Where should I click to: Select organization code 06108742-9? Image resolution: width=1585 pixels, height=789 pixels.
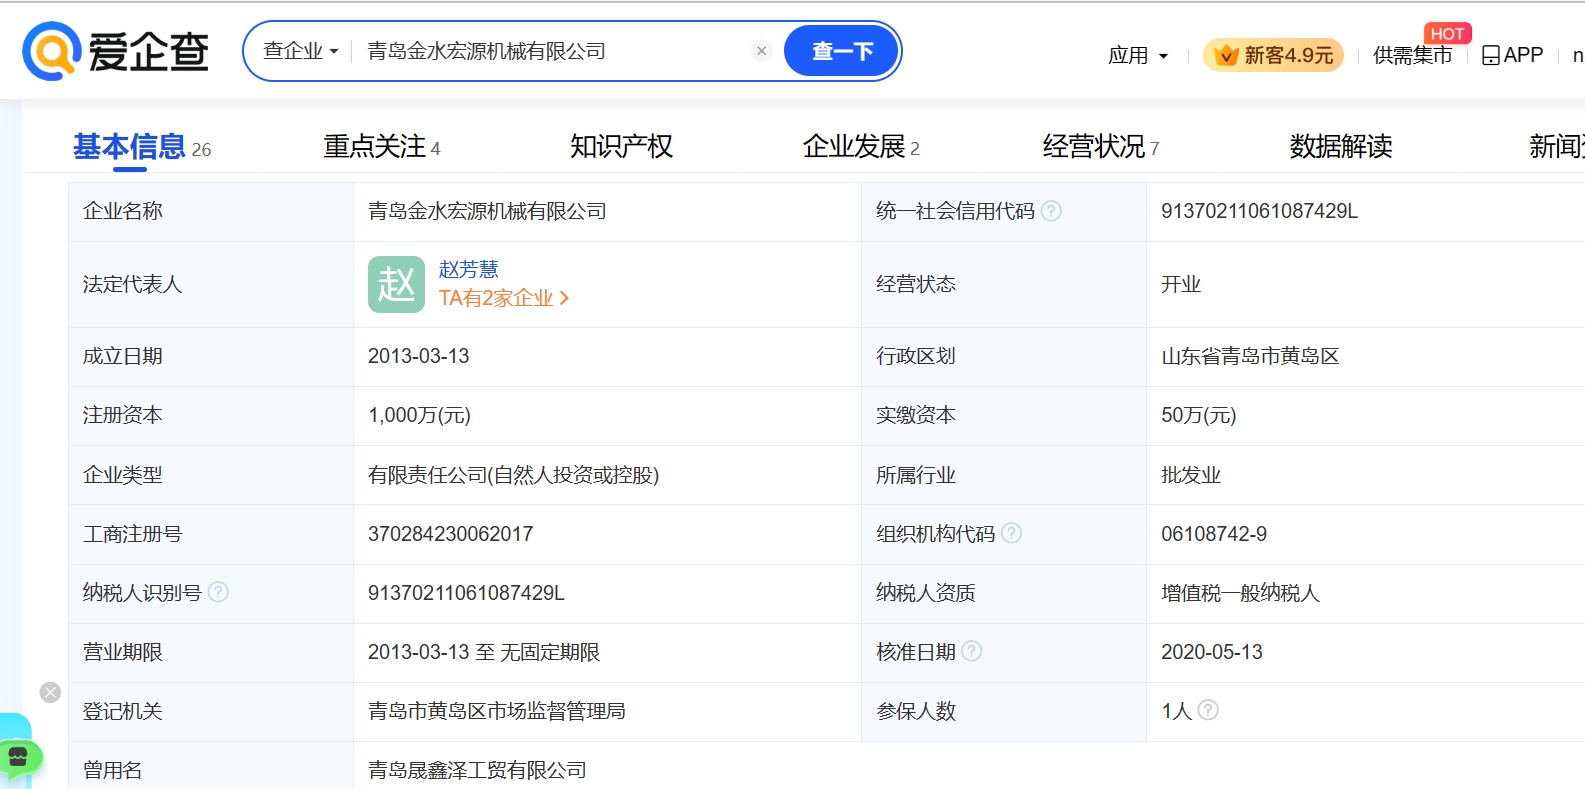click(1213, 534)
